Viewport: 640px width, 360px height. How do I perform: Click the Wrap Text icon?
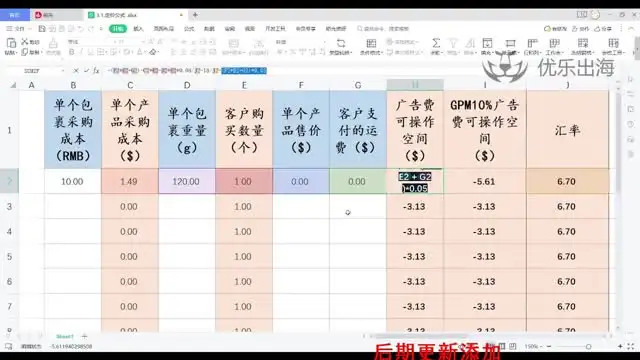pos(258,43)
